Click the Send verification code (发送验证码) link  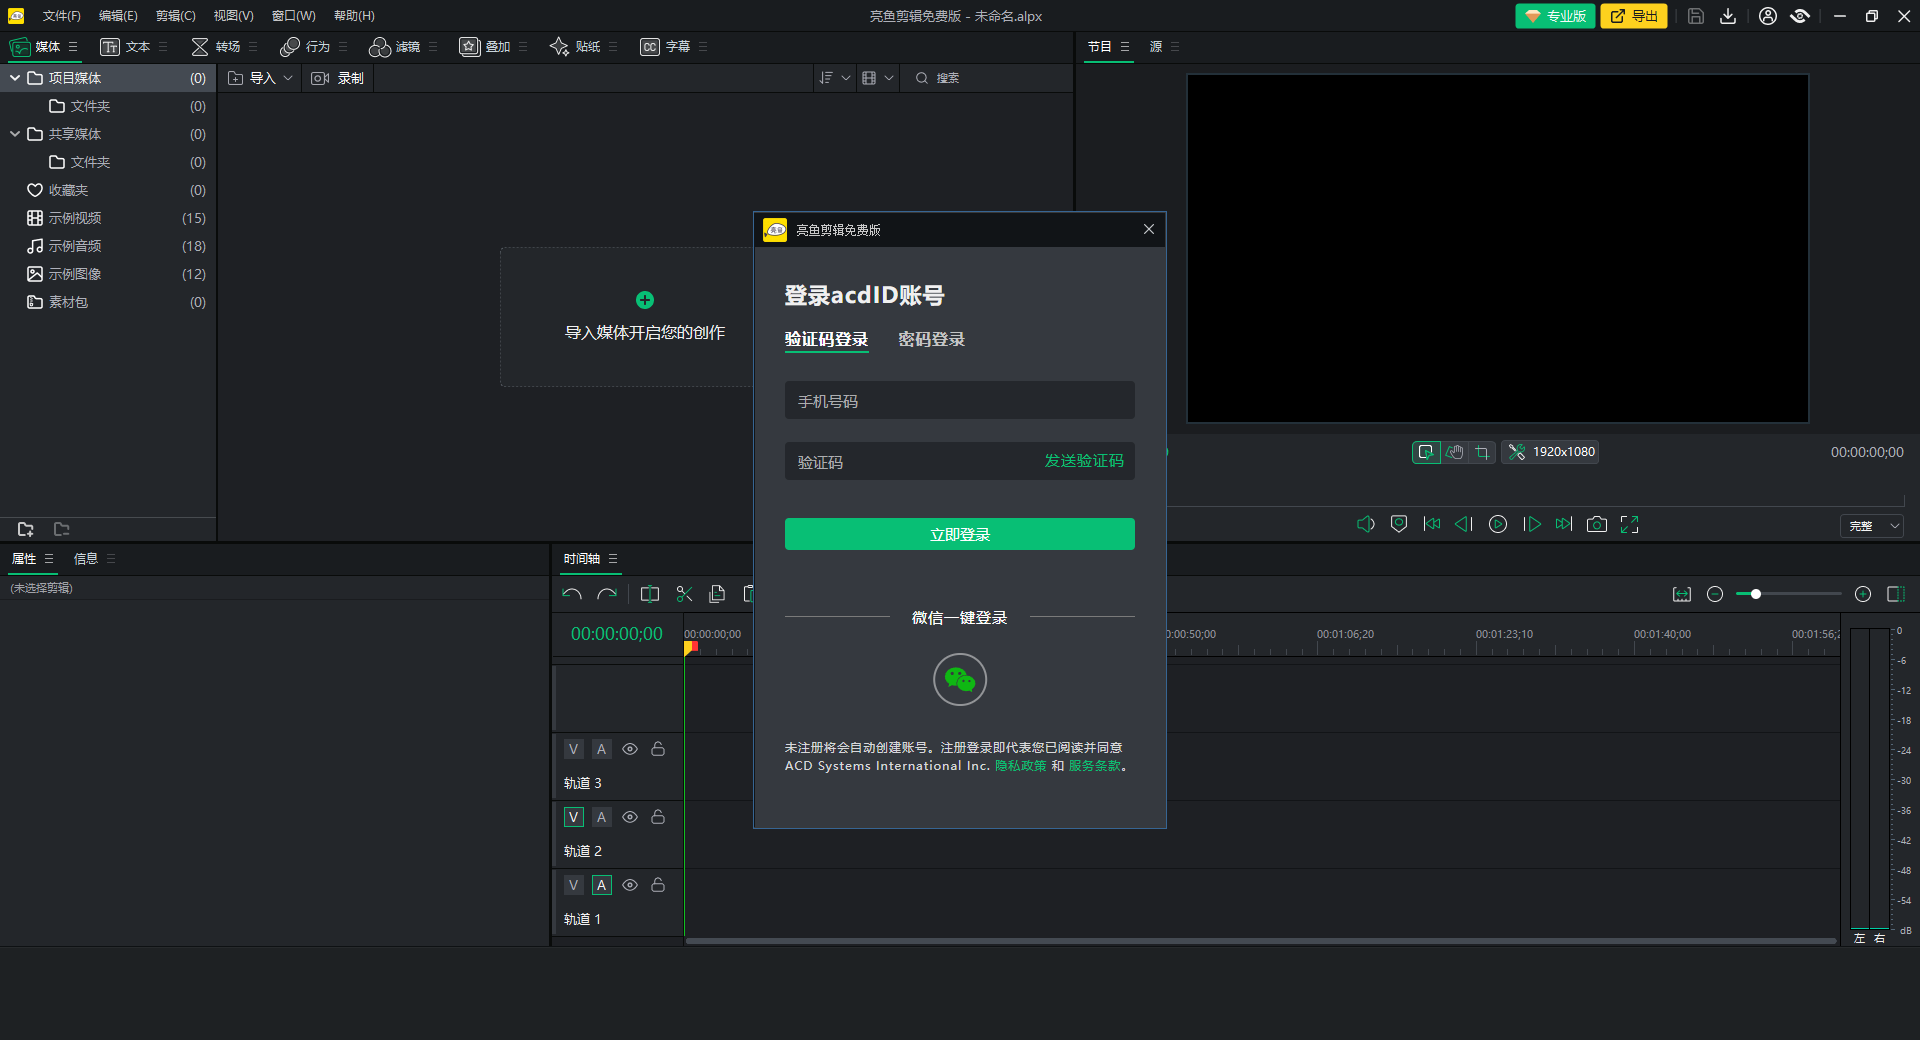[x=1083, y=461]
